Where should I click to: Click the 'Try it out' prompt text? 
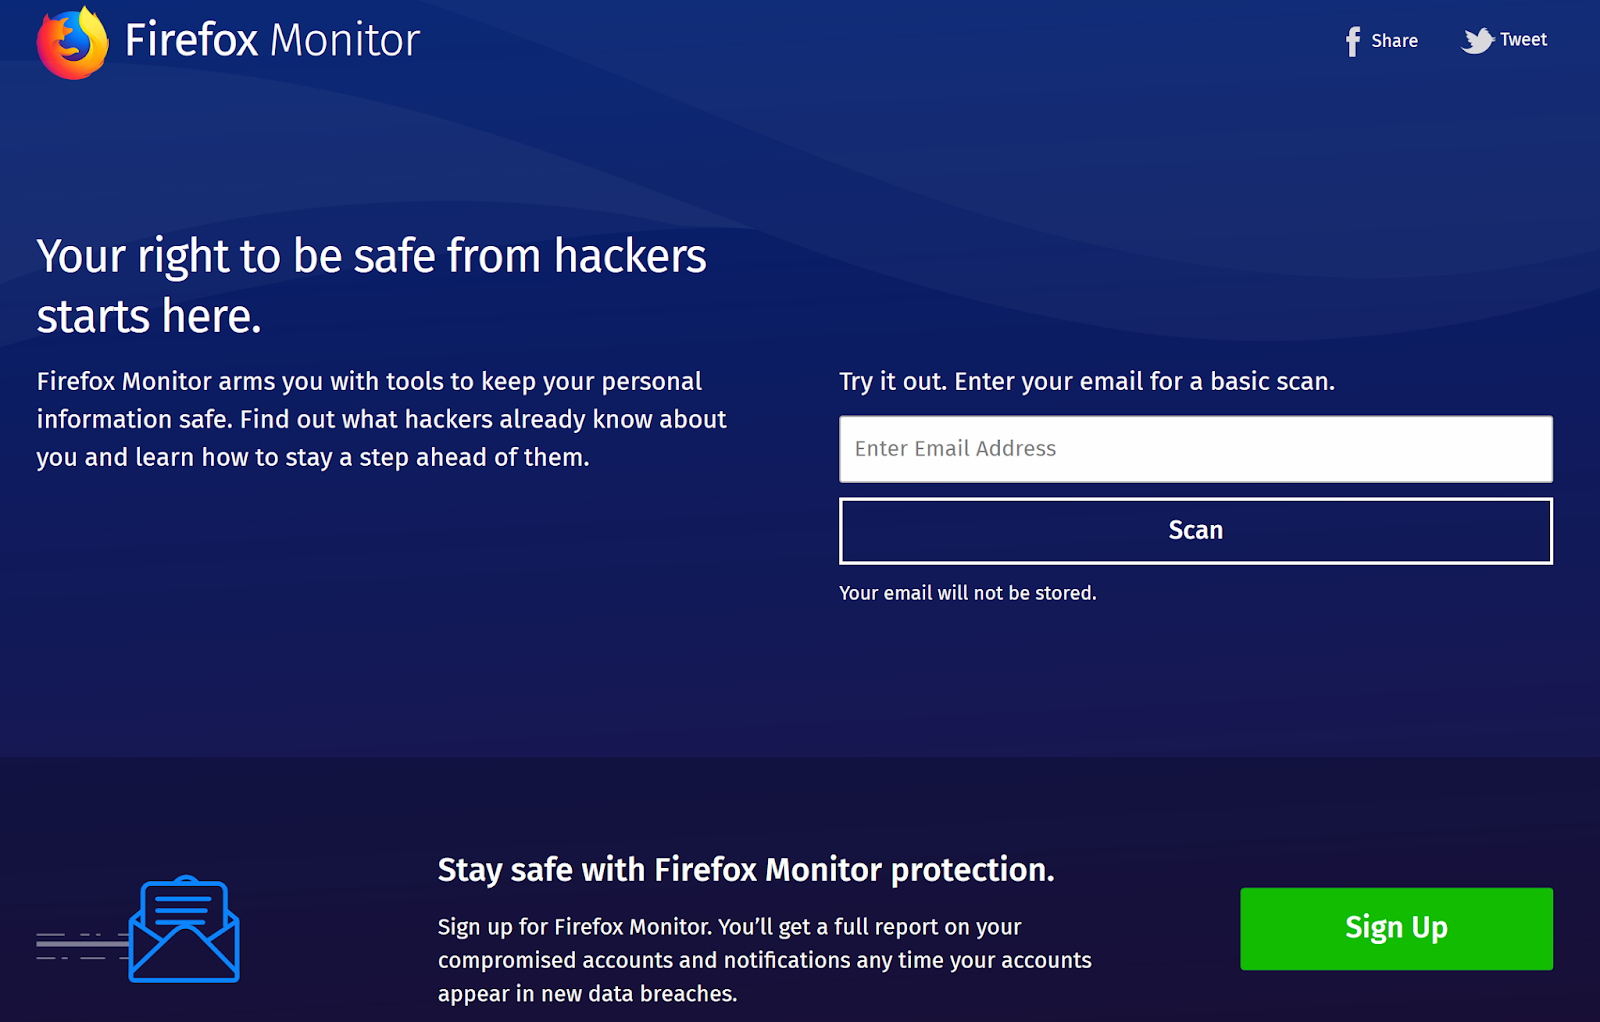(1086, 381)
